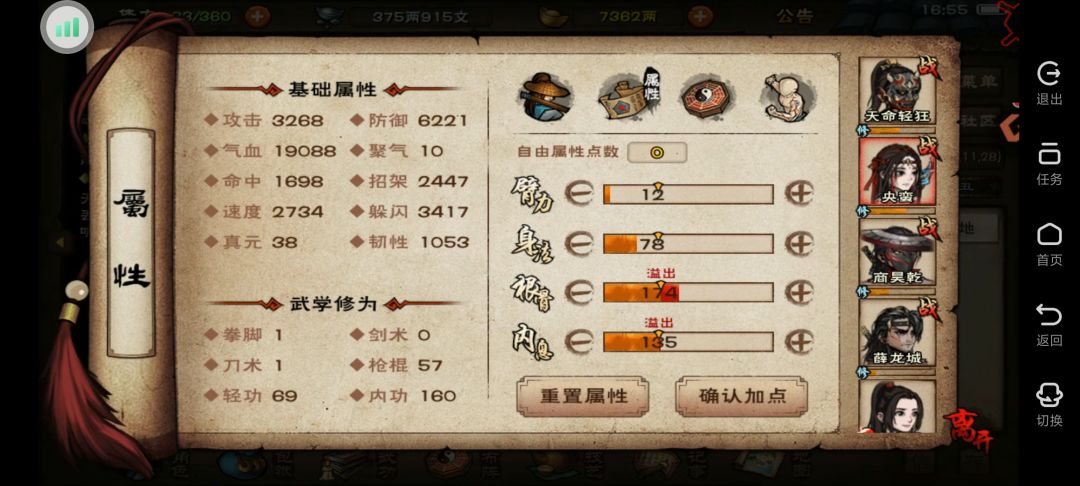Select the 商昊乾 character portrait
This screenshot has height=486, width=1080.
(x=898, y=253)
